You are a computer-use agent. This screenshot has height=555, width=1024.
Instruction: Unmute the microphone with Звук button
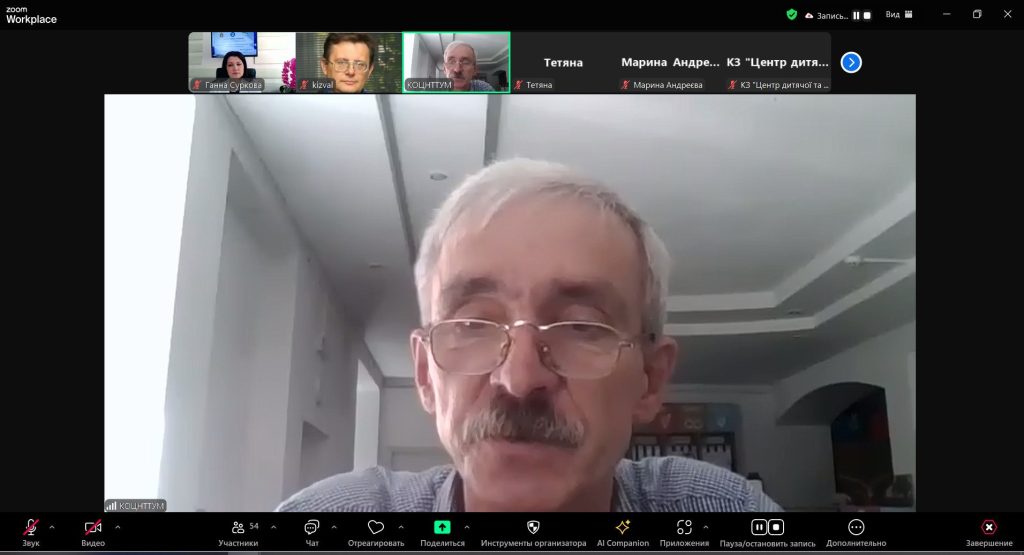point(31,528)
